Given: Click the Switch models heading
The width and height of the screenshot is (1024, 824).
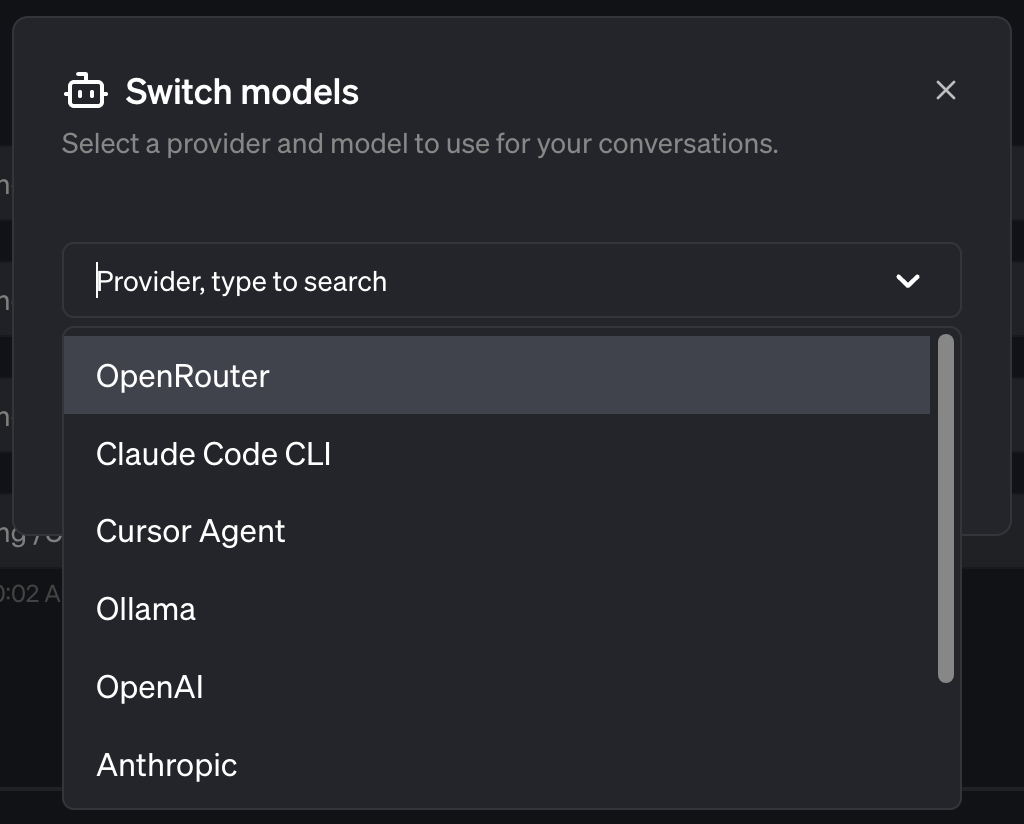Looking at the screenshot, I should pyautogui.click(x=241, y=91).
